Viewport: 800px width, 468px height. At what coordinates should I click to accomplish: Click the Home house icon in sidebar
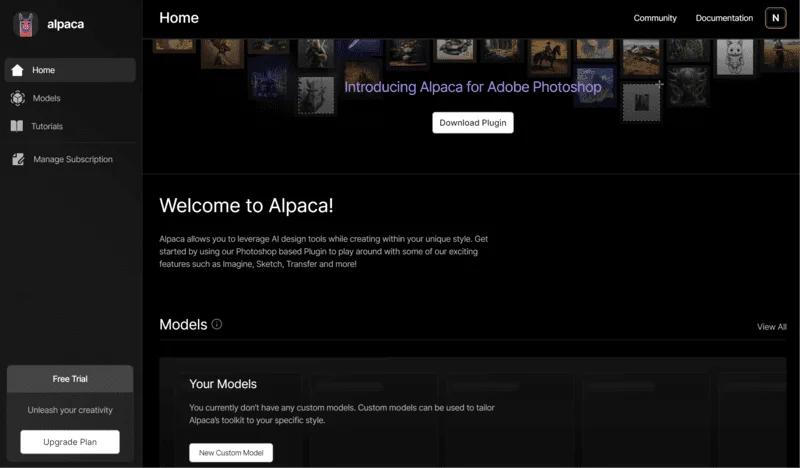pos(17,70)
